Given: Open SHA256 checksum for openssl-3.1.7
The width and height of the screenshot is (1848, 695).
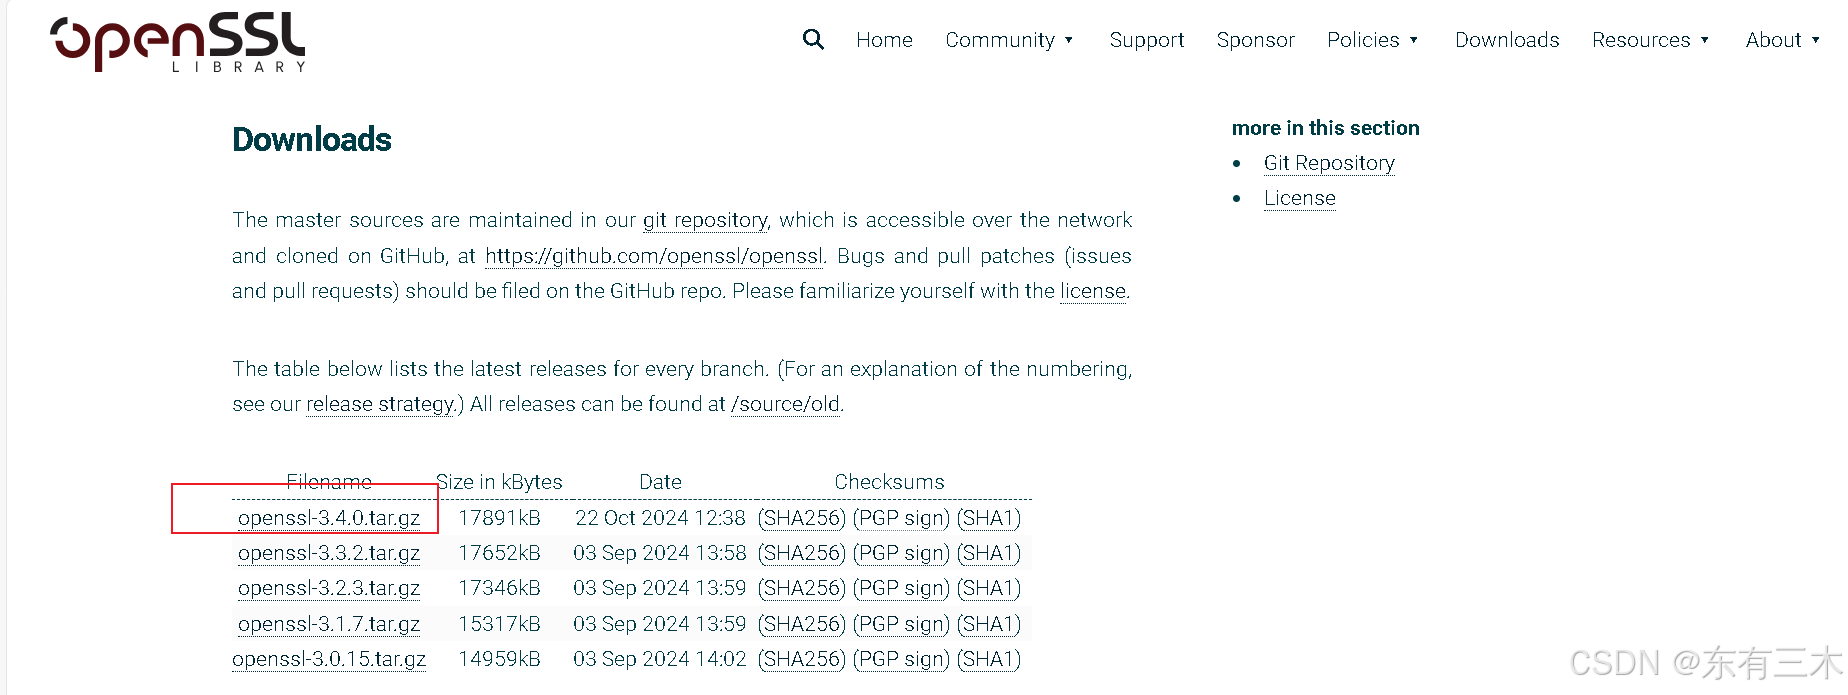Looking at the screenshot, I should (802, 624).
